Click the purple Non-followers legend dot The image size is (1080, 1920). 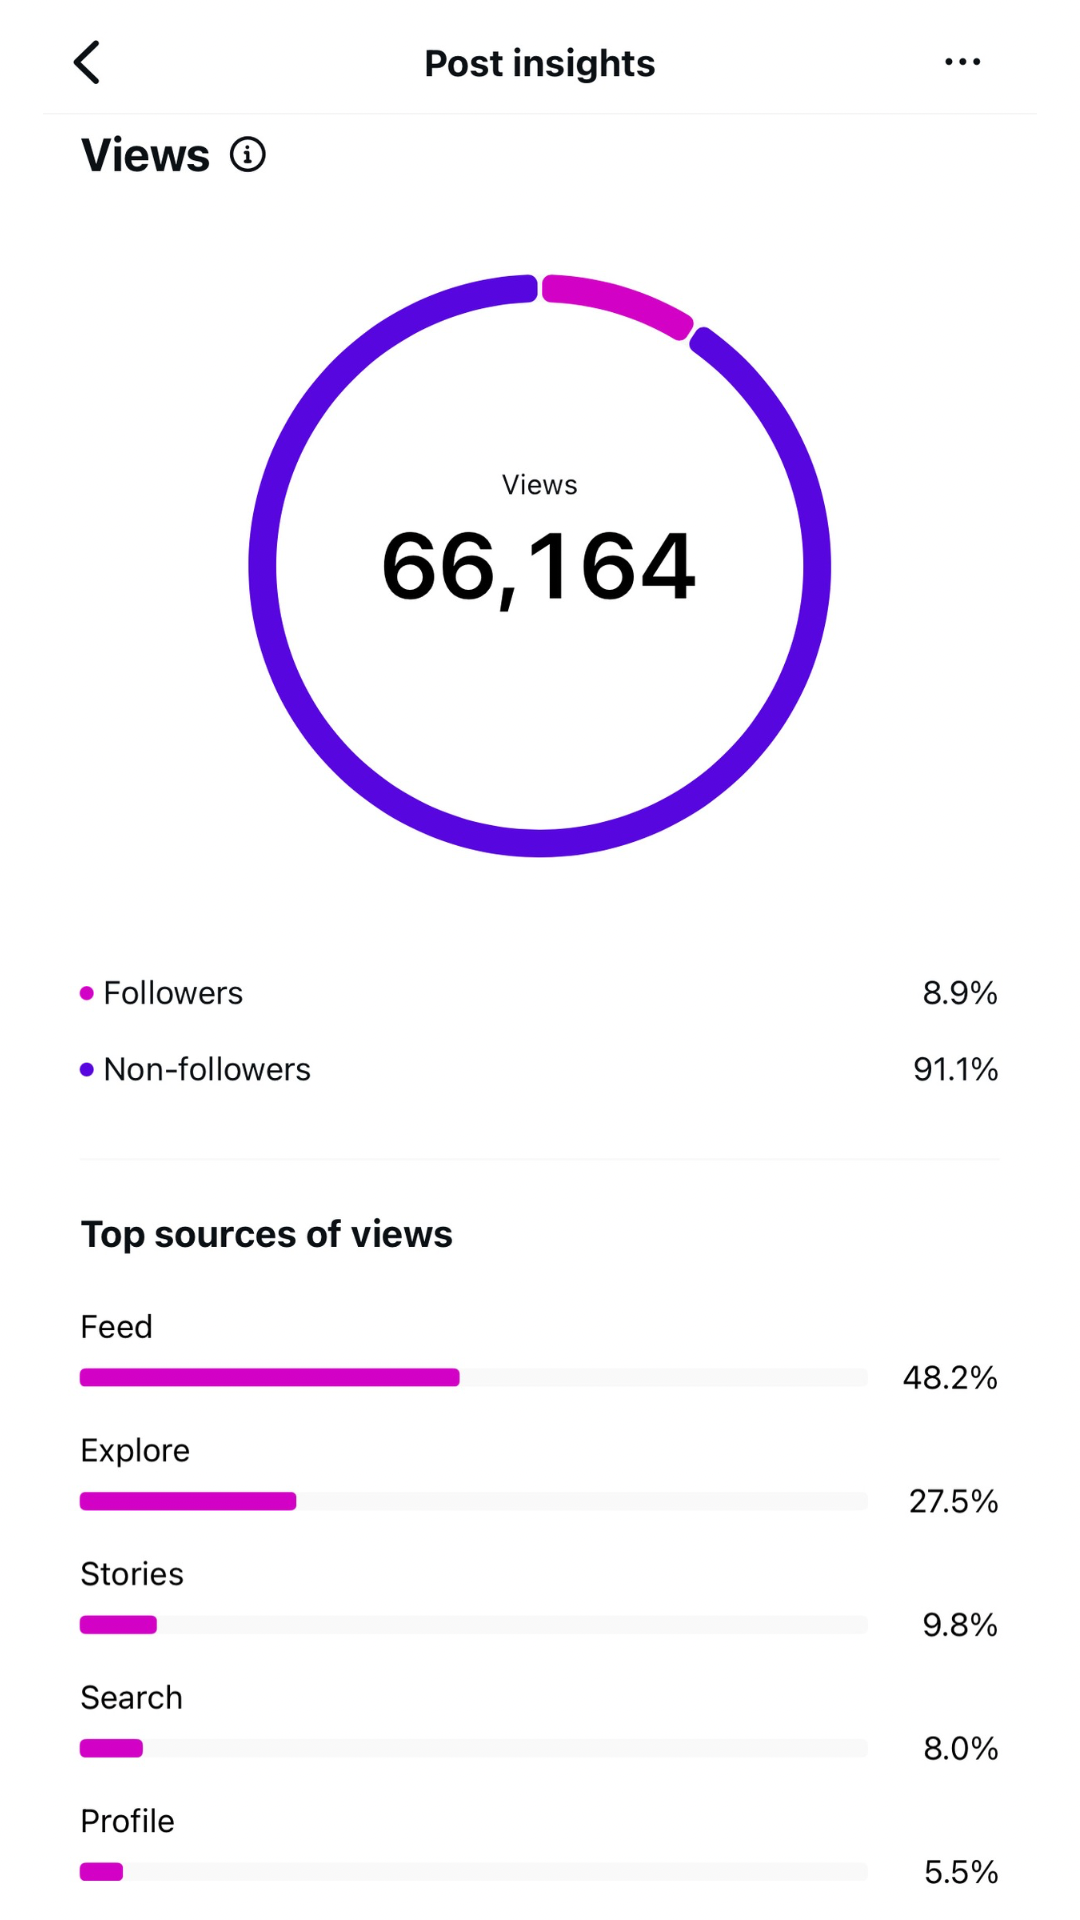[86, 1068]
